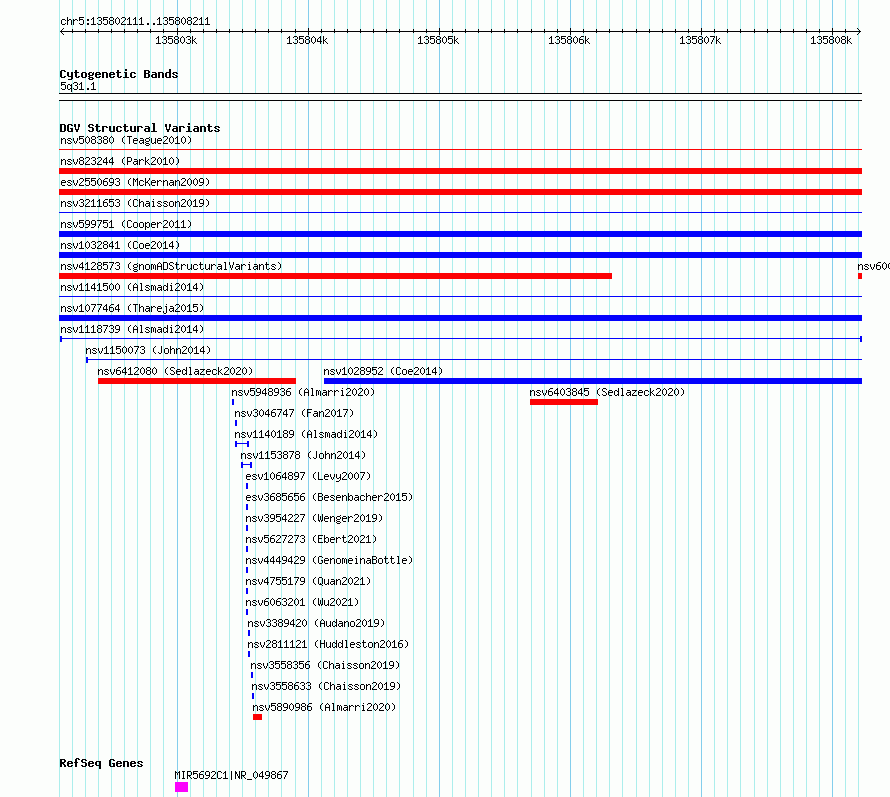Click nsv4449429 (GenomeinaBottle) label
The height and width of the screenshot is (797, 890).
click(x=329, y=560)
